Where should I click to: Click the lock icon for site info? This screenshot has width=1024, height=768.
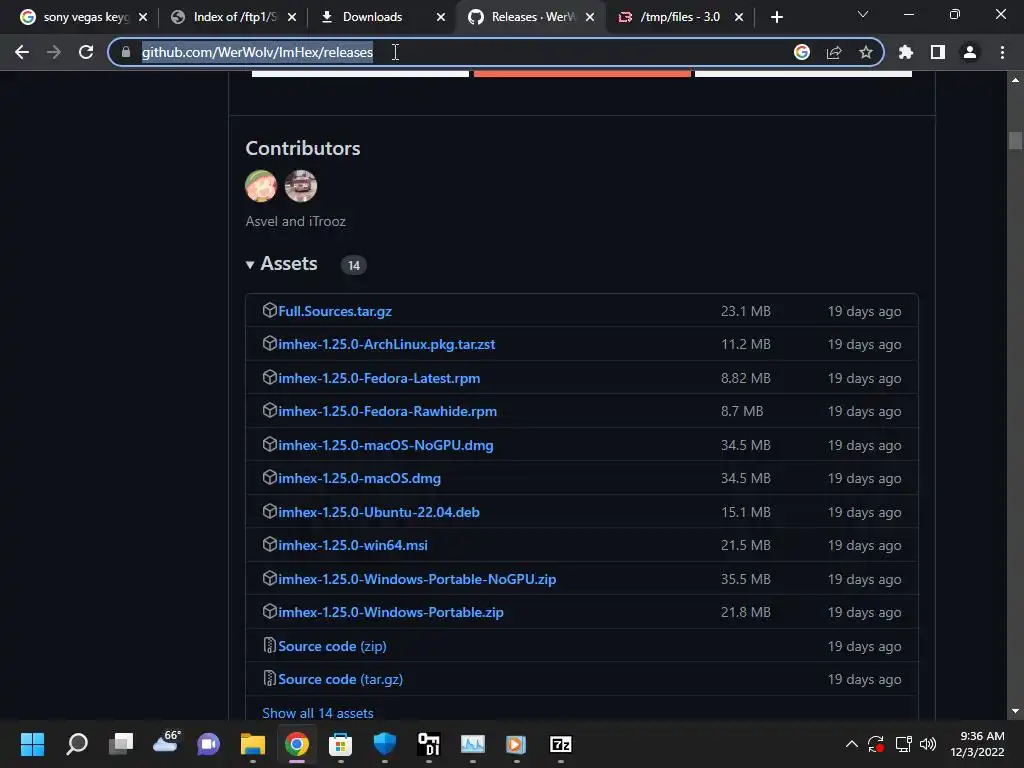pos(126,52)
